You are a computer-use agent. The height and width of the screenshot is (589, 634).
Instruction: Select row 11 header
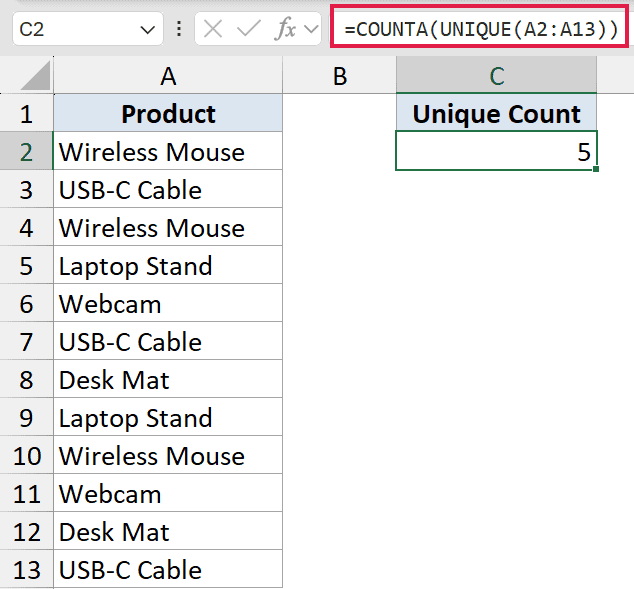26,493
